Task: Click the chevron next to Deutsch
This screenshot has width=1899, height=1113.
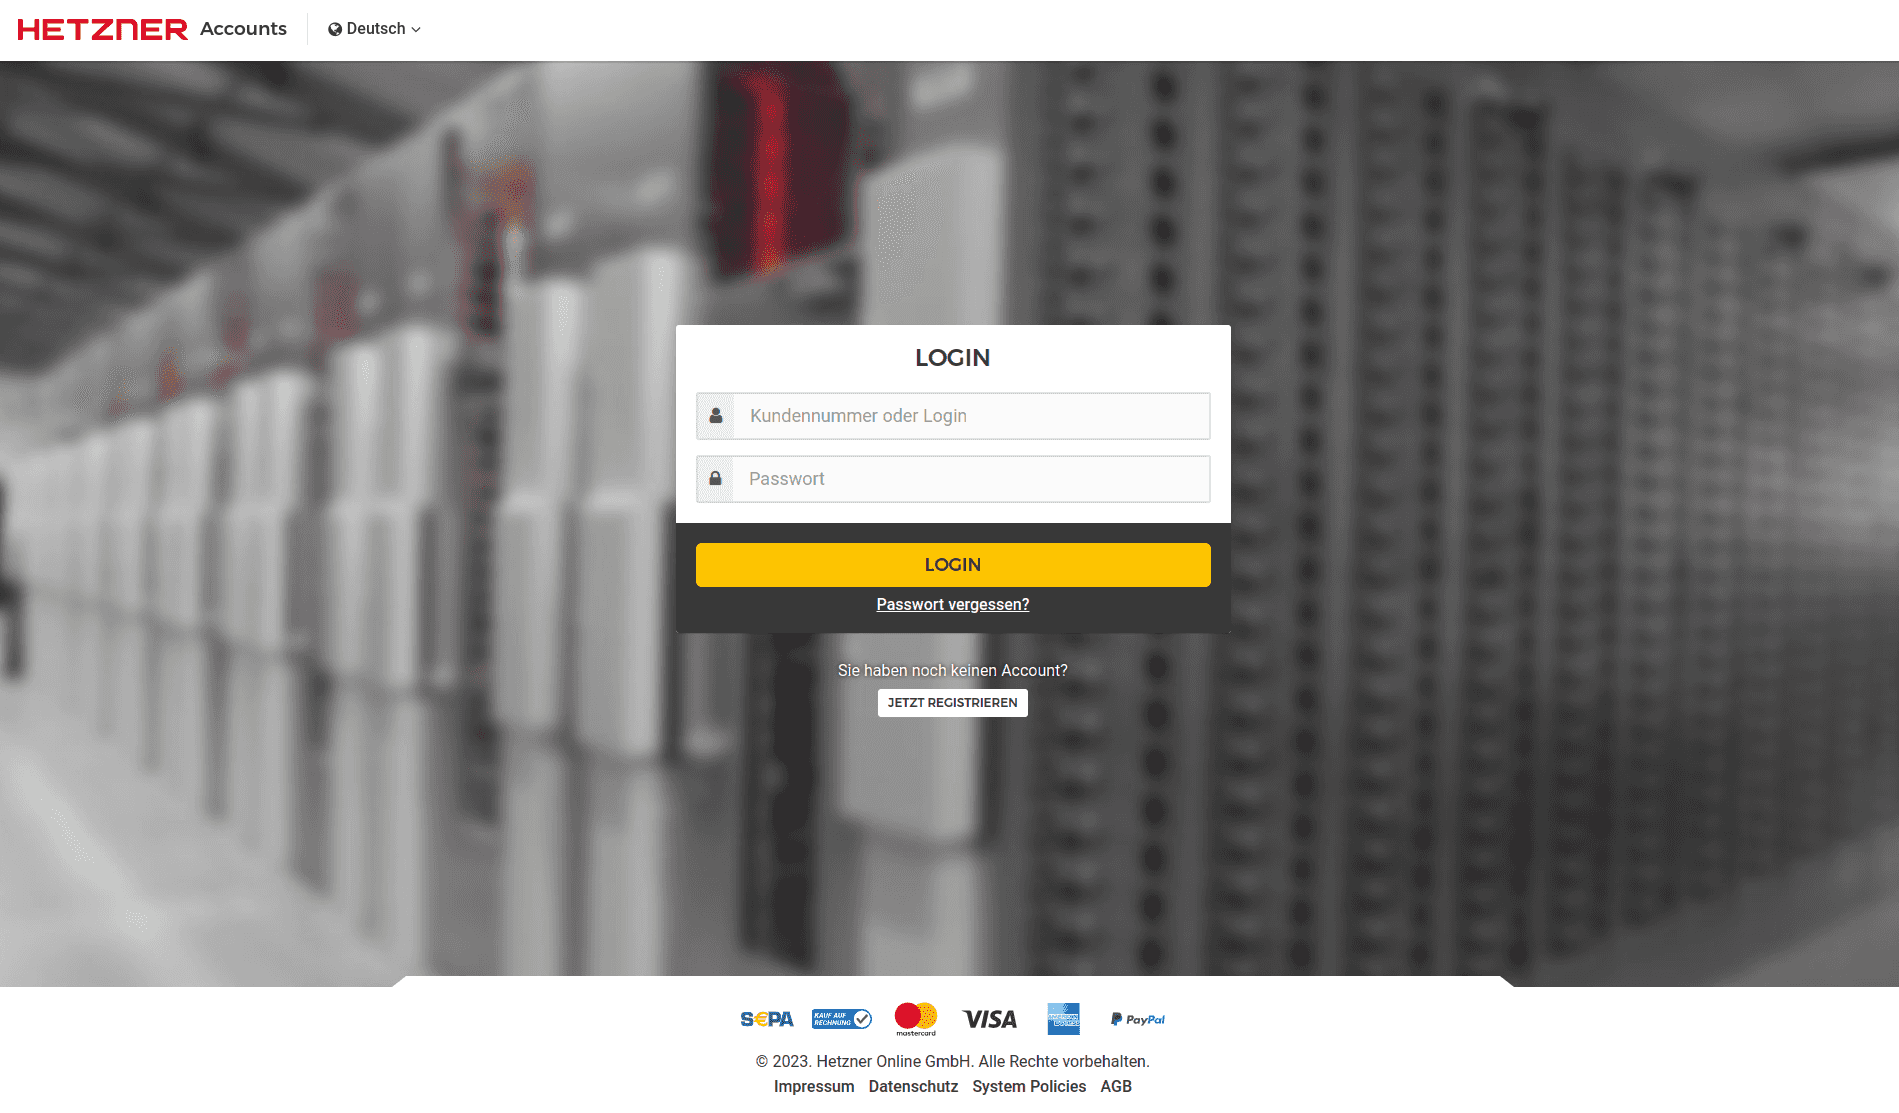Action: pos(416,30)
